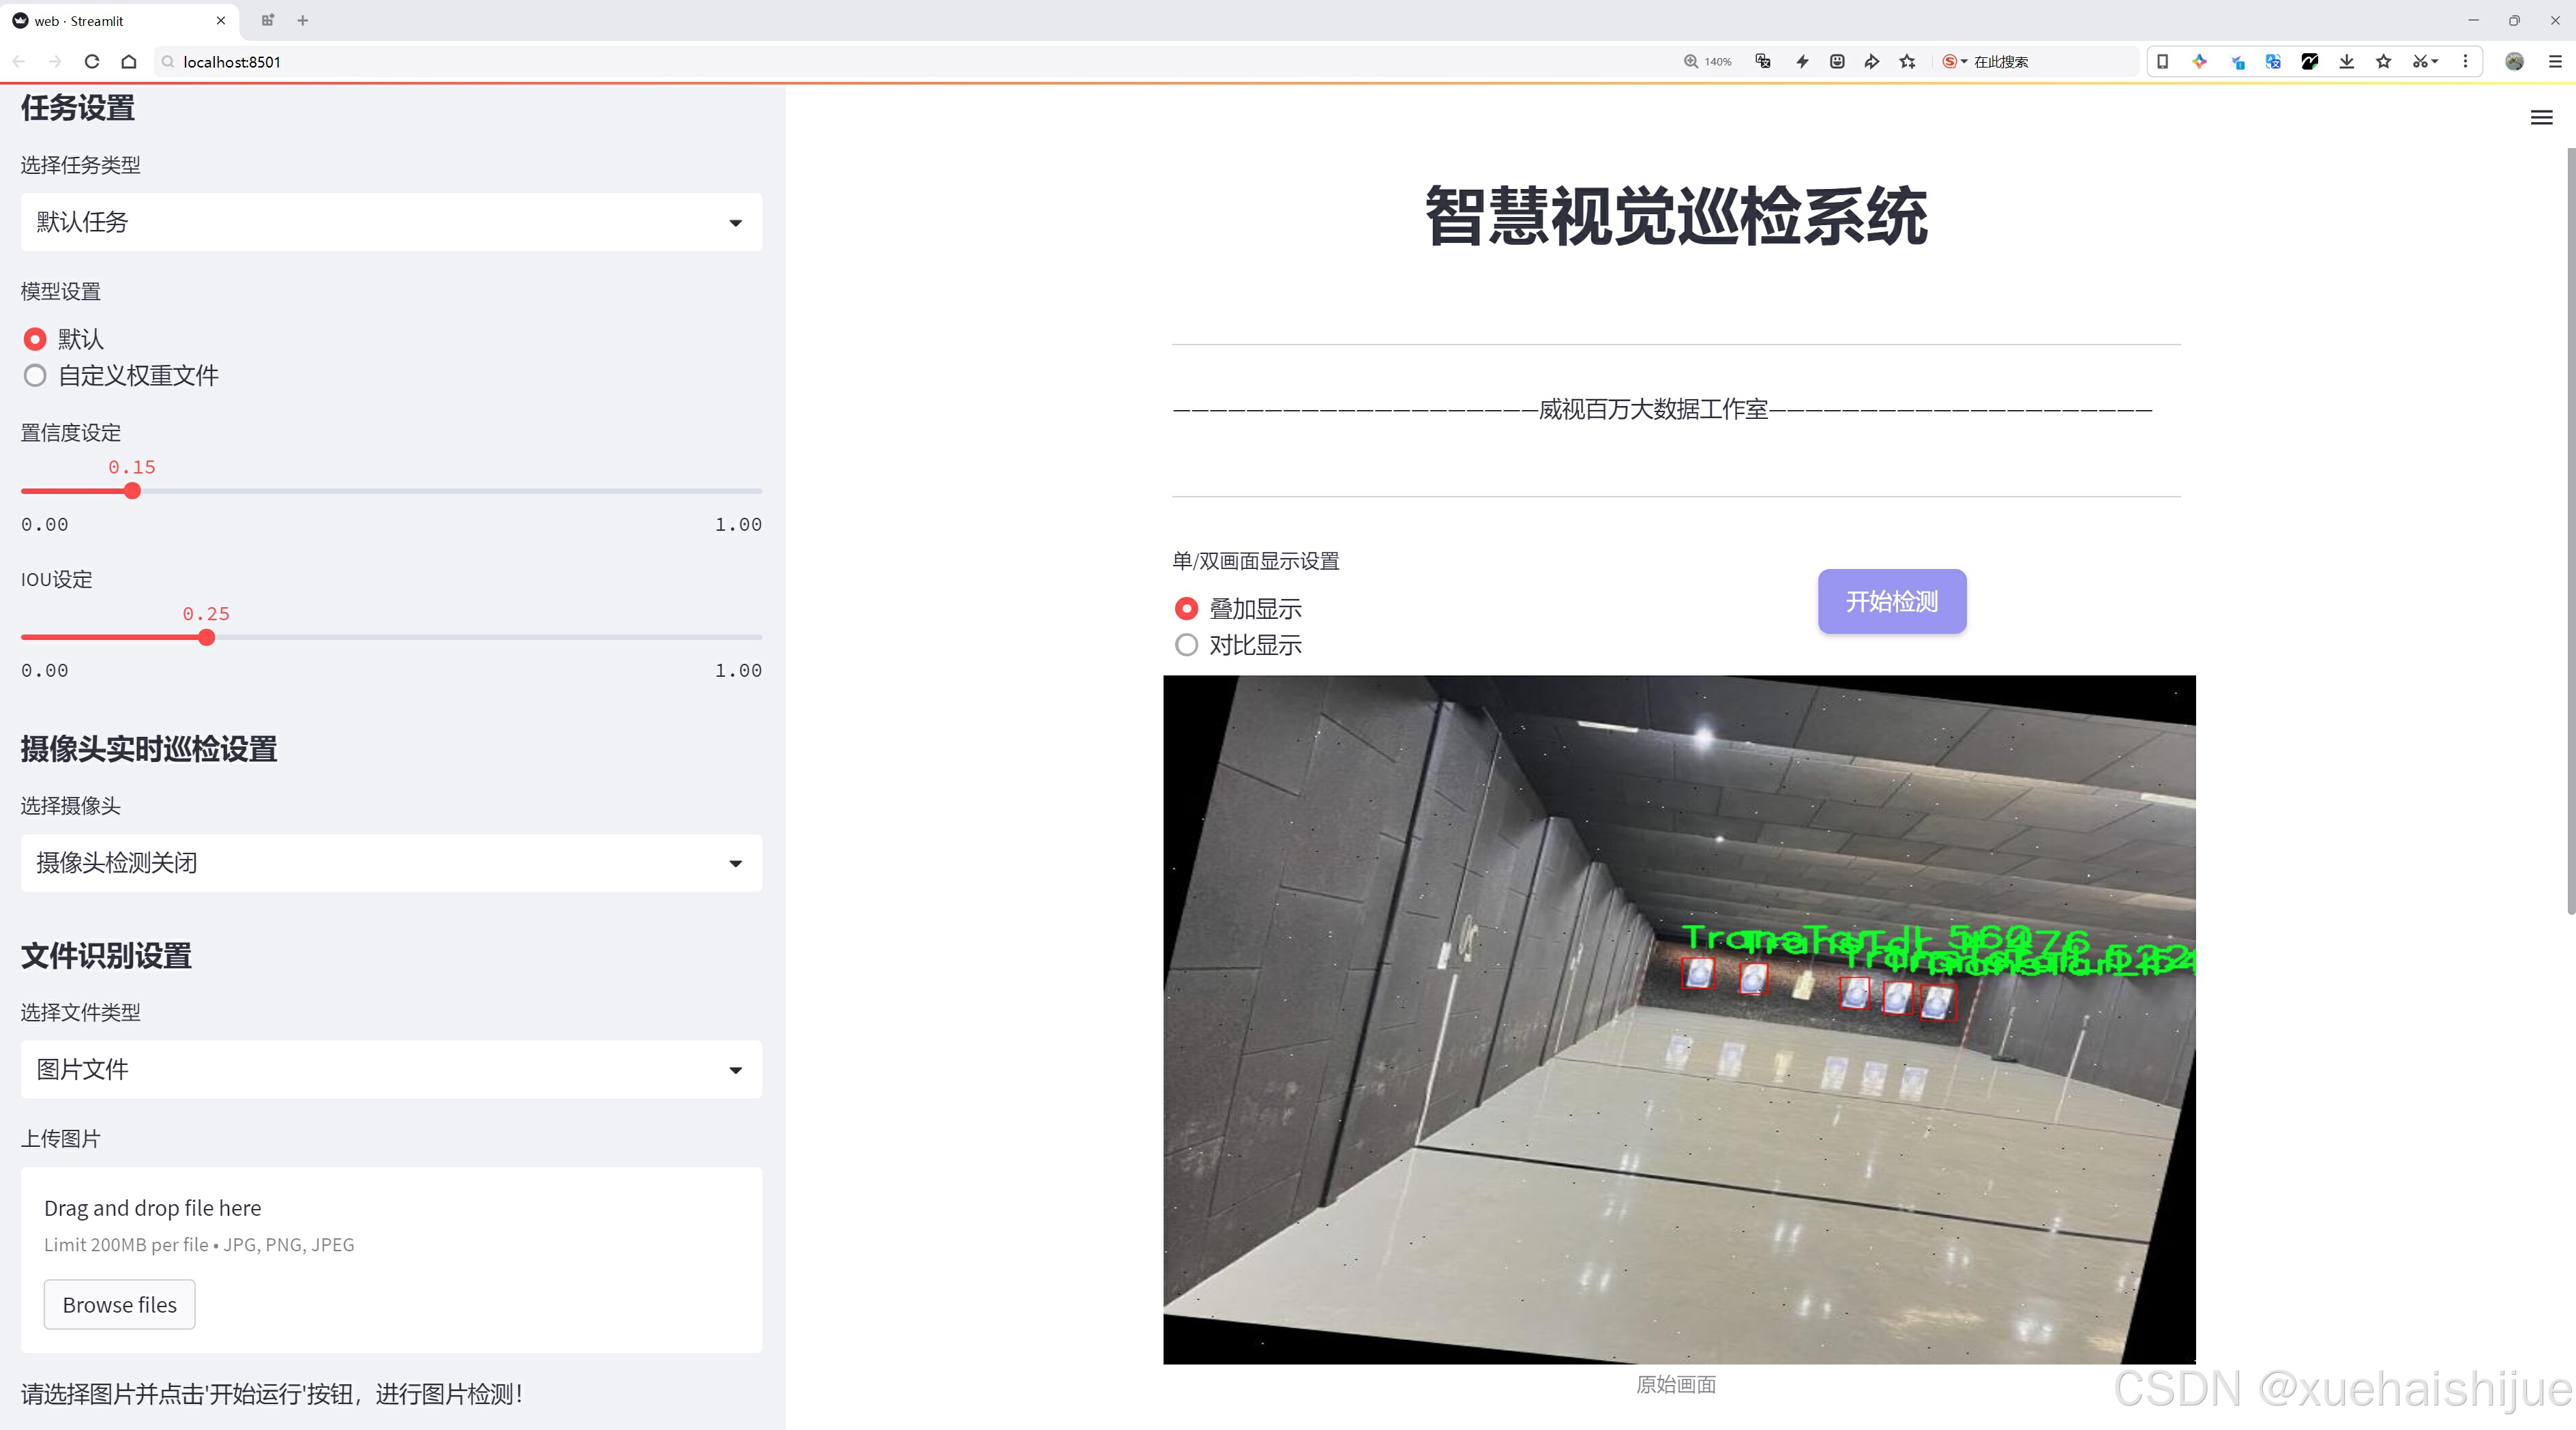
Task: Click the shooting range detection image
Action: 1679,1019
